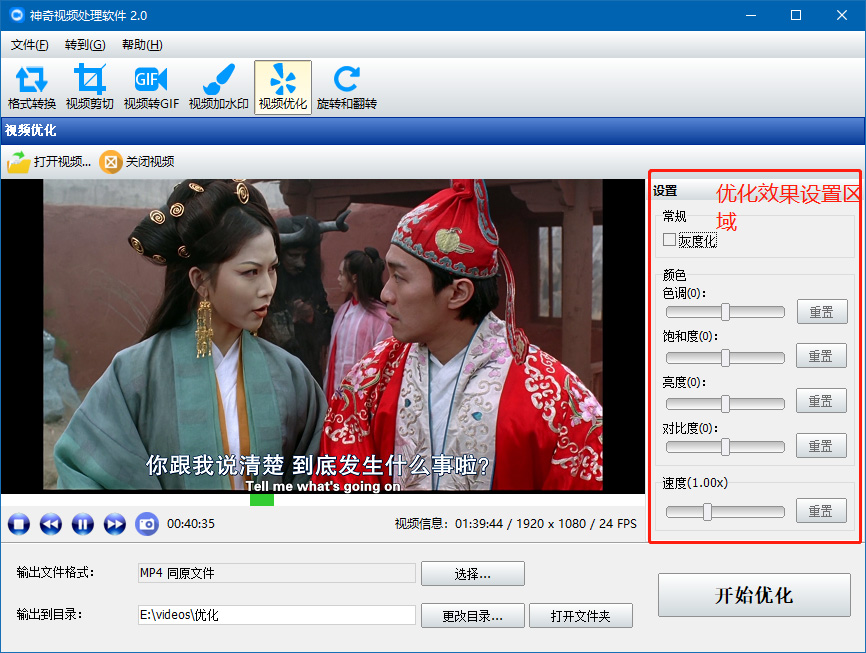Open the 旋转和翻转 rotate tool
Screen dimensions: 866x653
coord(346,87)
